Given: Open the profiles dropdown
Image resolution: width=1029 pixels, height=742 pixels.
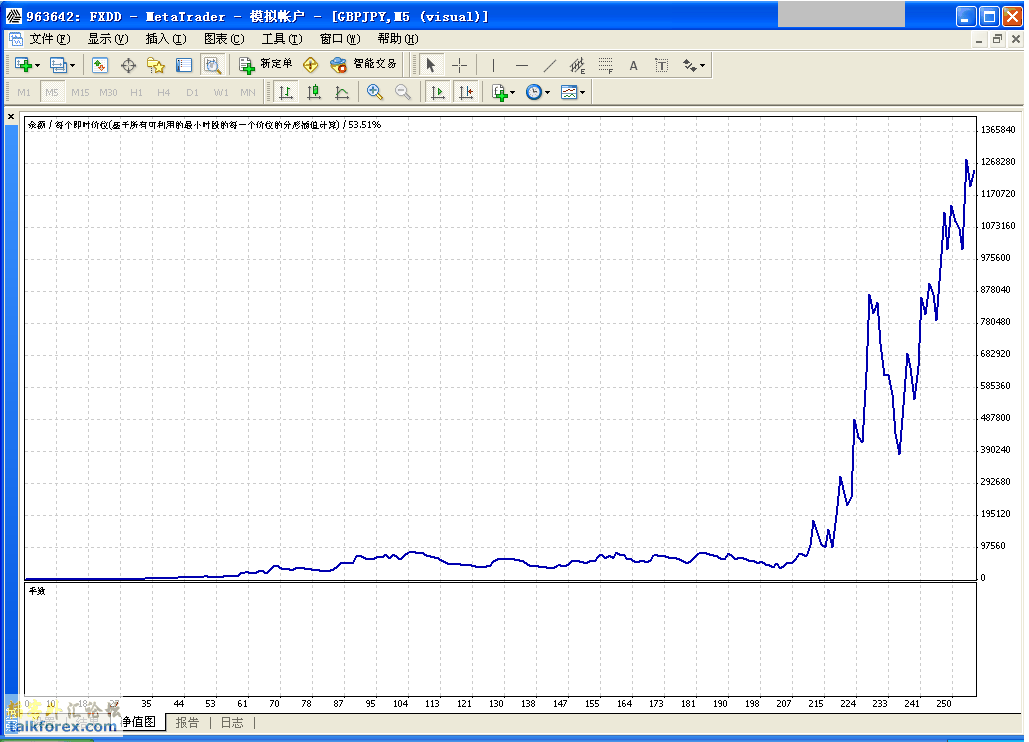Looking at the screenshot, I should coord(63,65).
